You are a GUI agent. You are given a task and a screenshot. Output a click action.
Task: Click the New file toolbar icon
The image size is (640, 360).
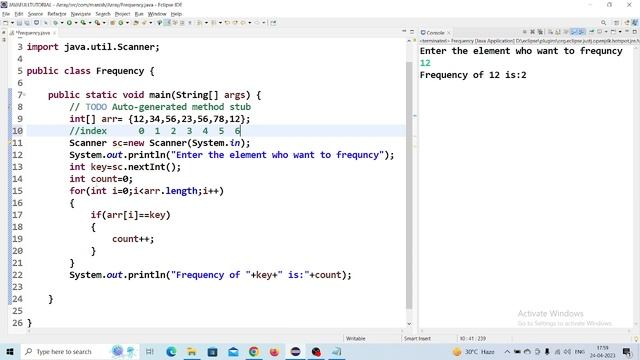pyautogui.click(x=5, y=23)
